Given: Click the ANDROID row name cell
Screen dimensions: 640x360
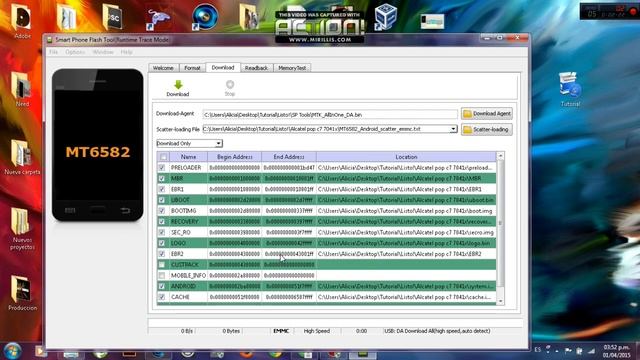Looking at the screenshot, I should [188, 286].
